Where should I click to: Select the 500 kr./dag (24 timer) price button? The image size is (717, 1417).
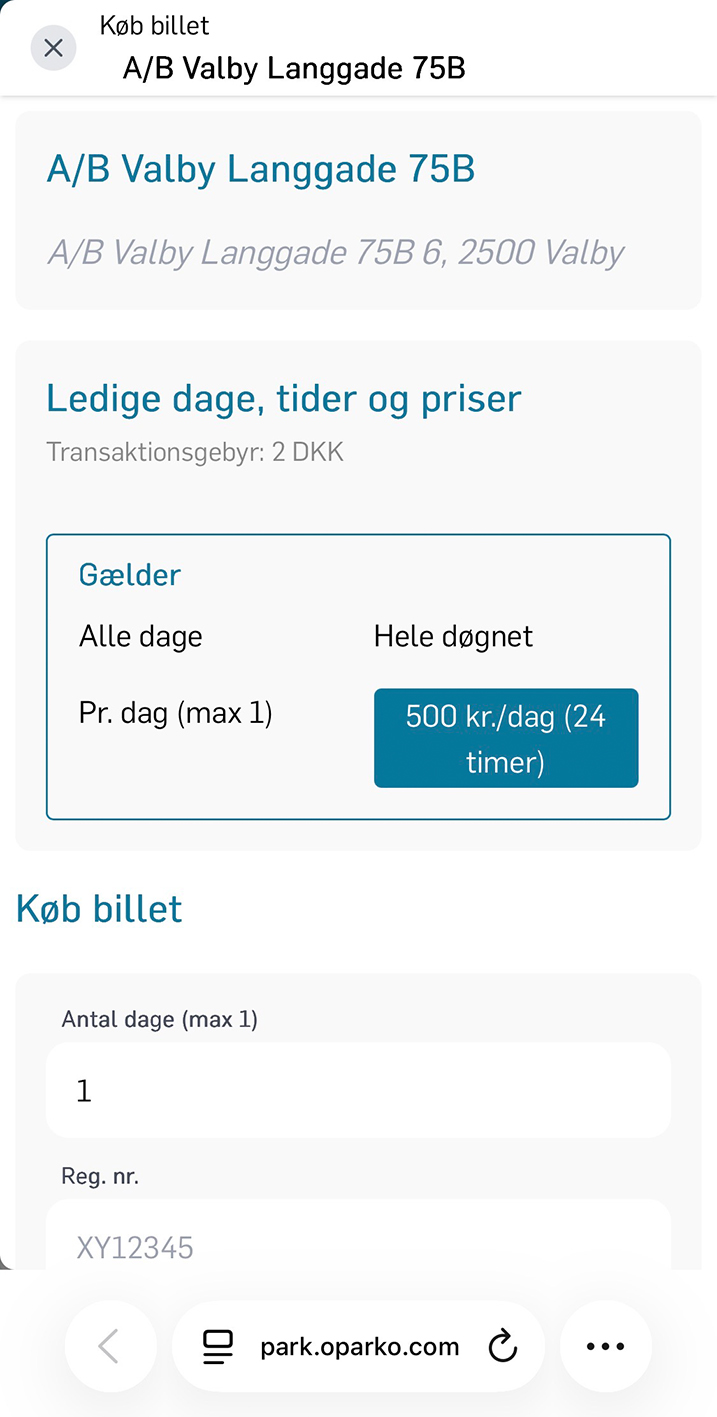(x=505, y=739)
